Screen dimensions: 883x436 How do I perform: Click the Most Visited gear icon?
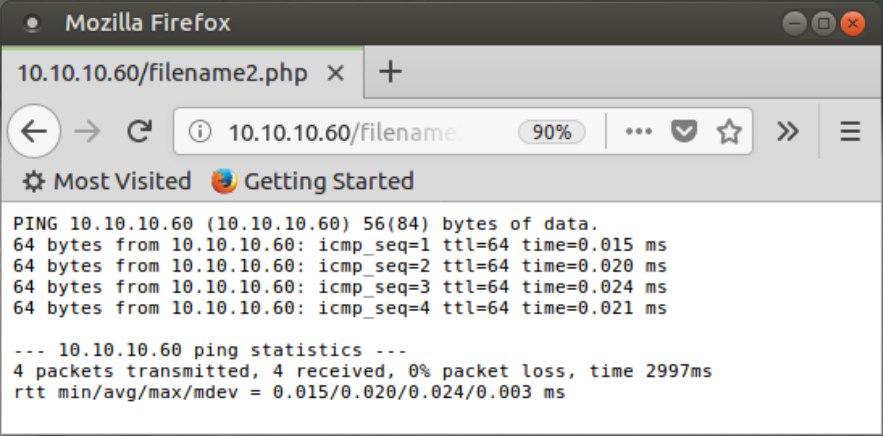click(34, 181)
